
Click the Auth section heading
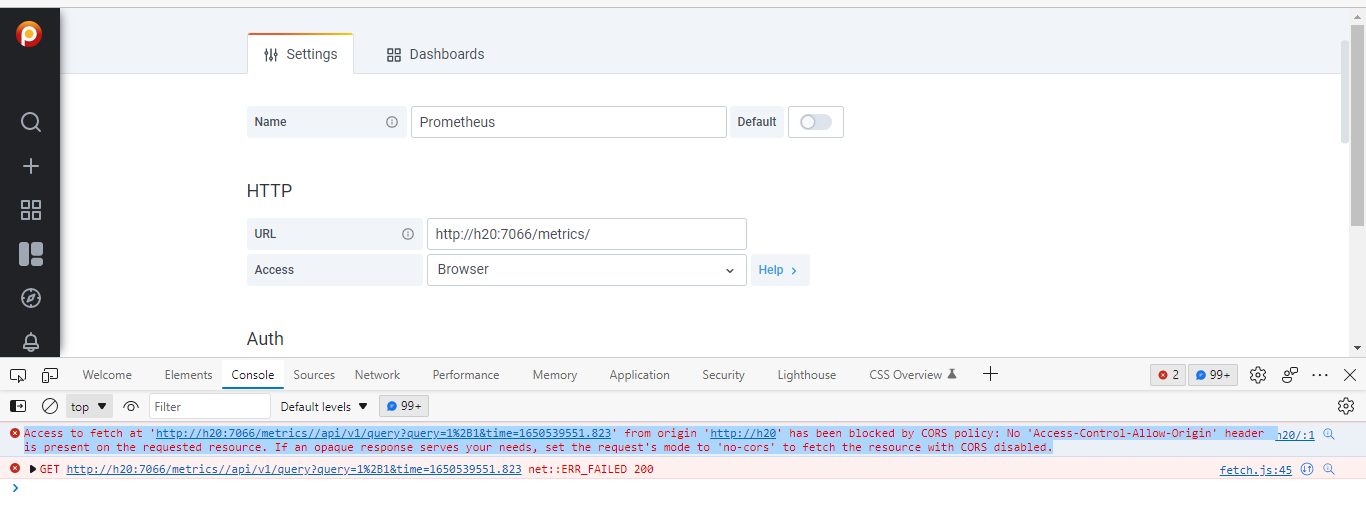tap(265, 339)
